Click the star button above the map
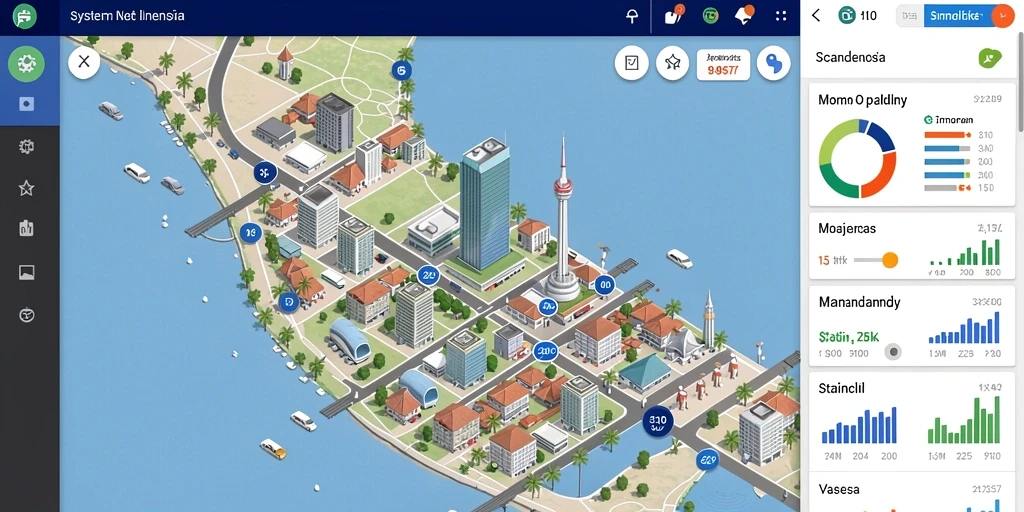The image size is (1024, 512). [673, 63]
